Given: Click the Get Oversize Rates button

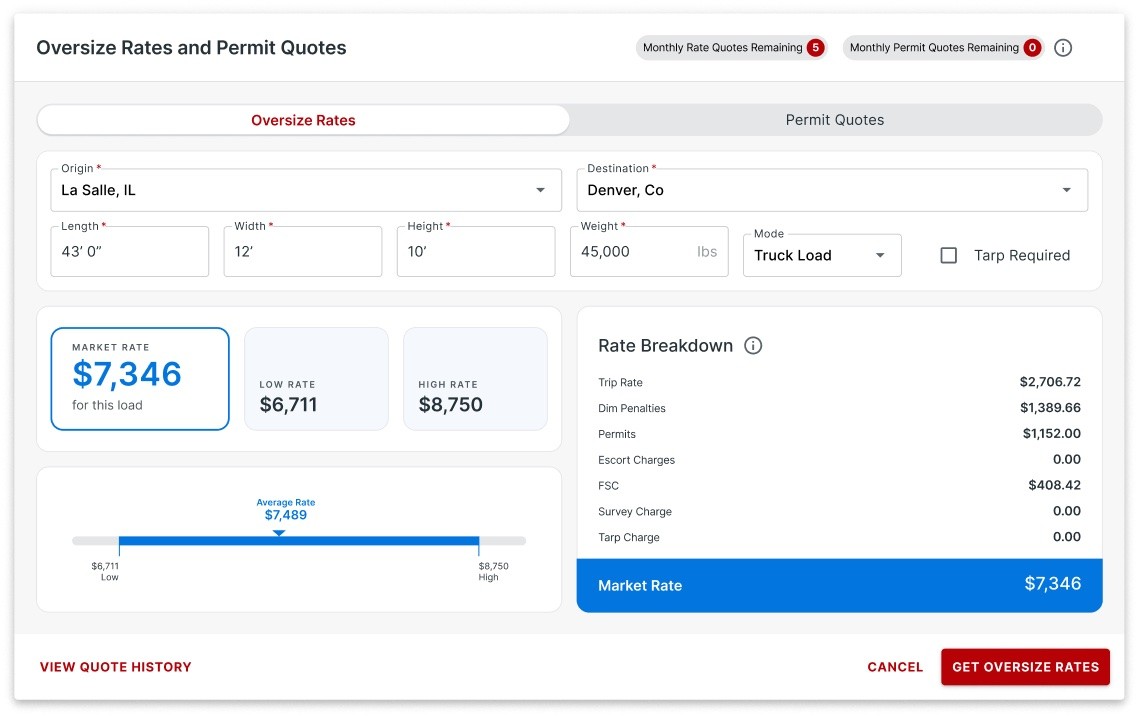Looking at the screenshot, I should (1025, 666).
